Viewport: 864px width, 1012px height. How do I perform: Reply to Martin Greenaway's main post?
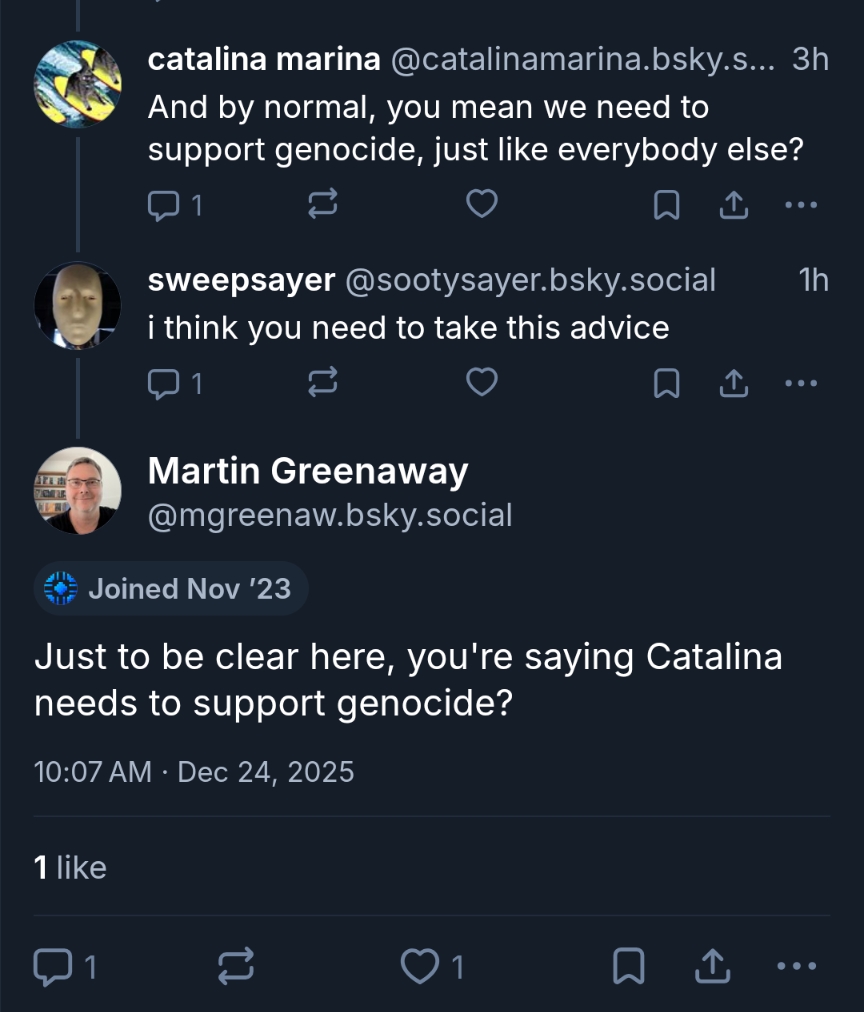click(52, 966)
